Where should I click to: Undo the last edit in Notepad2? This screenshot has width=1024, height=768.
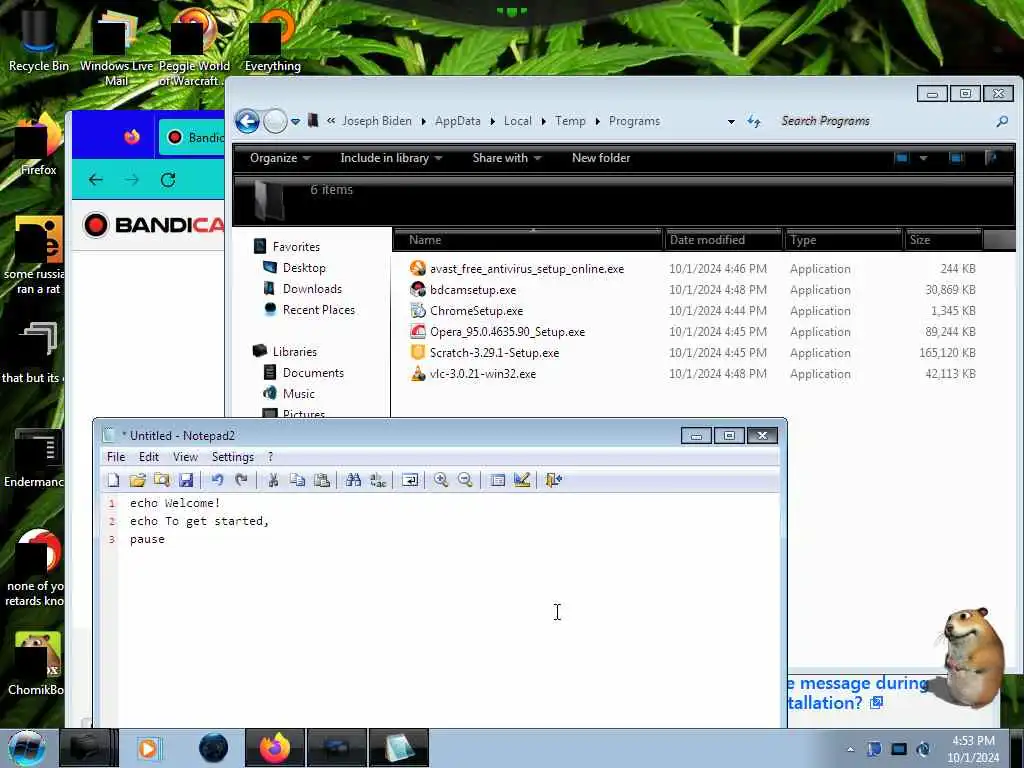(x=217, y=480)
